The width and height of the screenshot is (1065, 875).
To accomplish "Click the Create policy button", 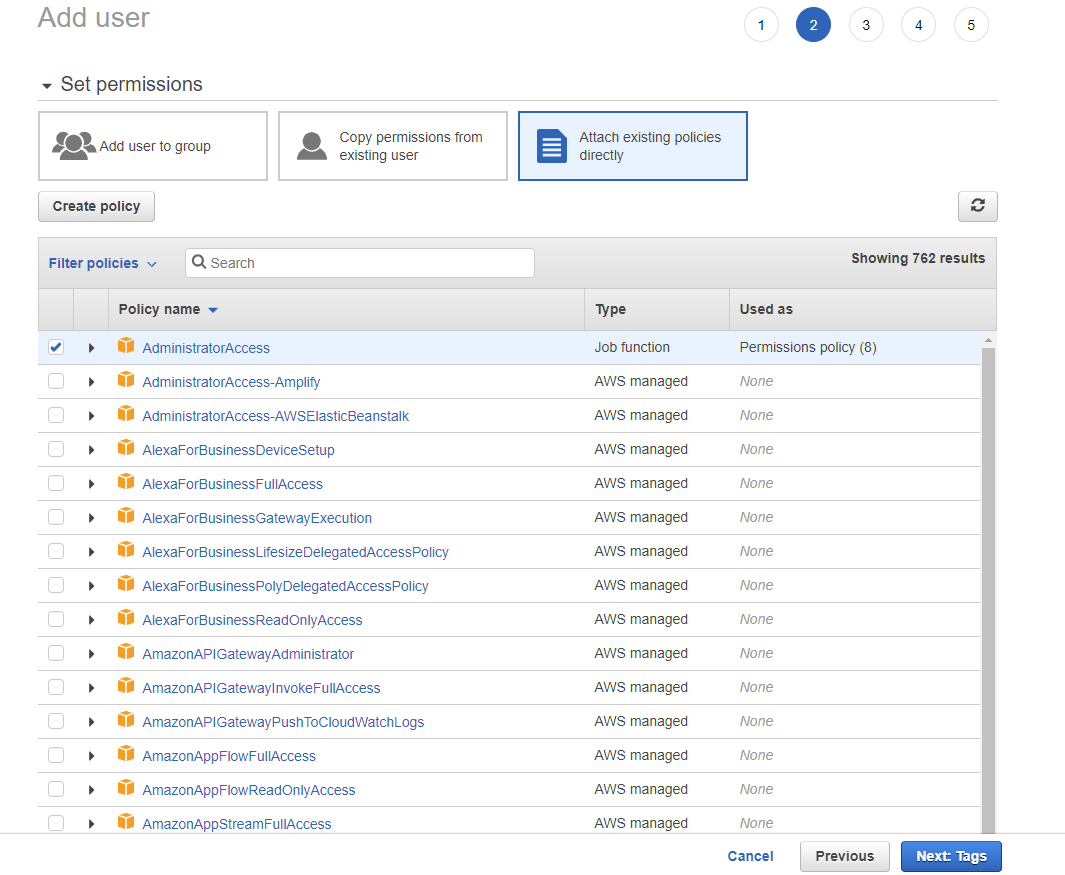I will pyautogui.click(x=96, y=206).
